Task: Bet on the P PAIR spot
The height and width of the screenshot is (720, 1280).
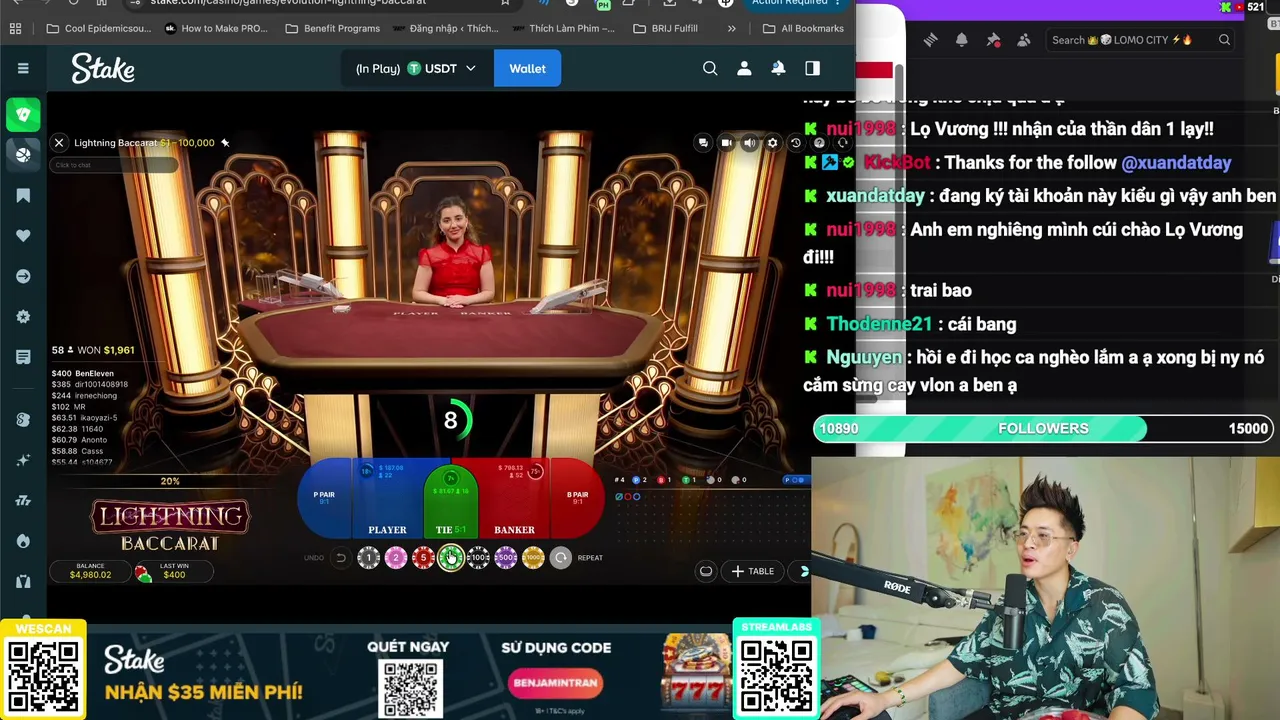Action: (324, 498)
